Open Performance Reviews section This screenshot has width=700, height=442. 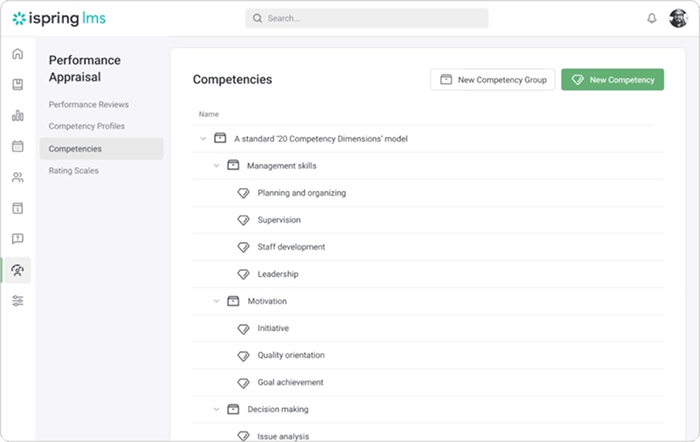88,104
